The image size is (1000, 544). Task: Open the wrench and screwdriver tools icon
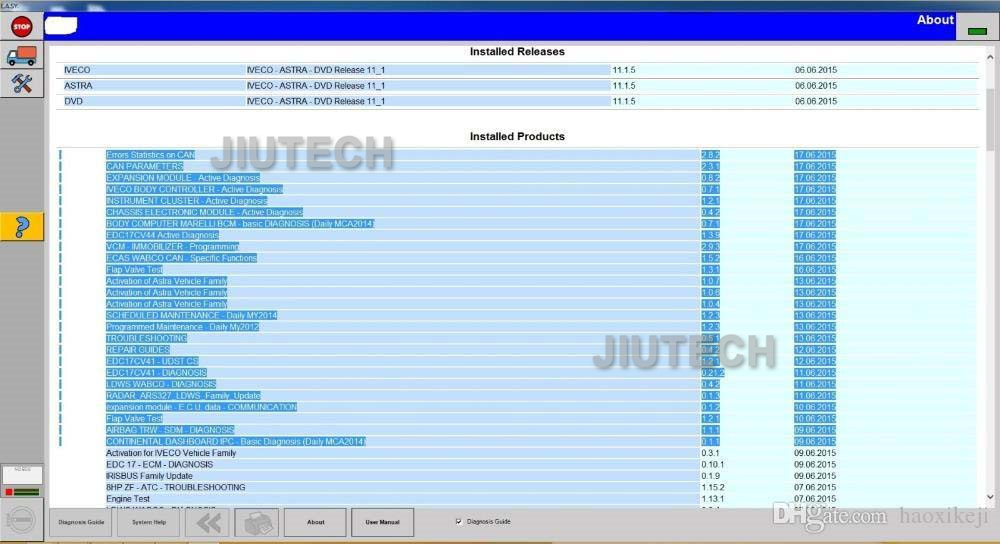(x=22, y=84)
